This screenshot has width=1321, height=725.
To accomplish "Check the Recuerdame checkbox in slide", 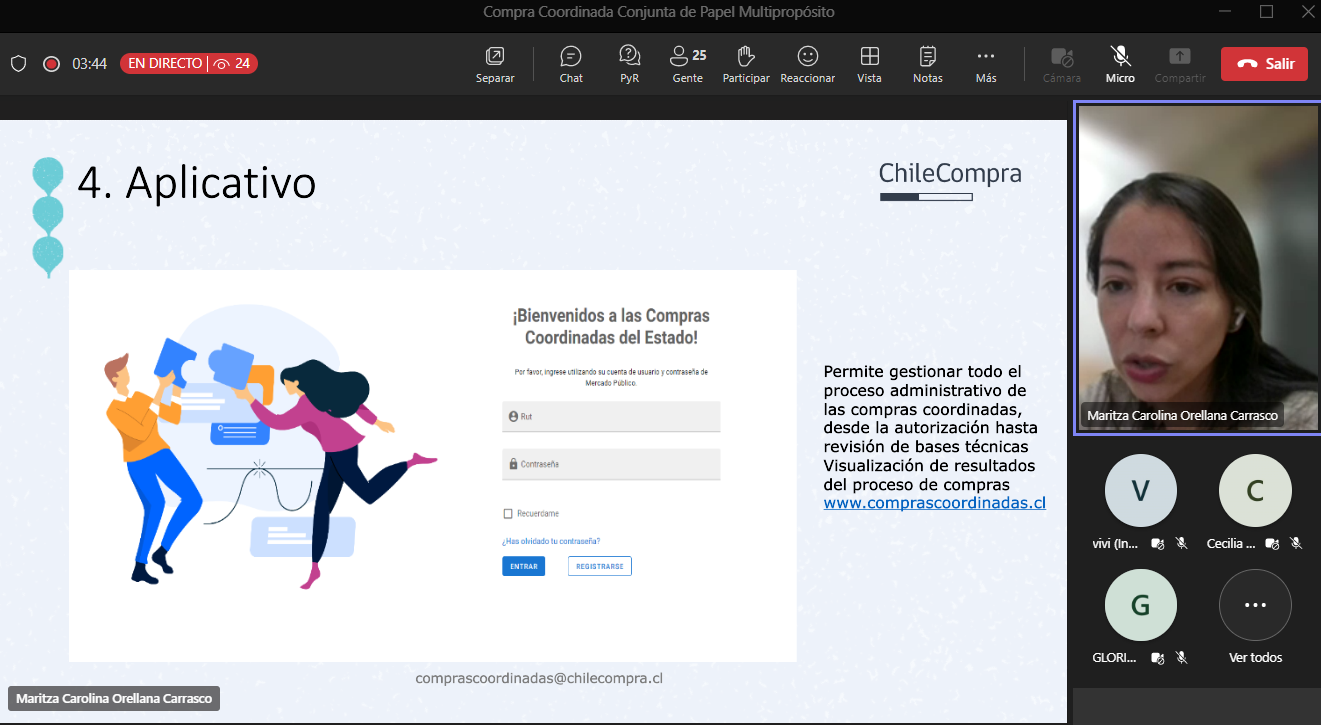I will click(508, 514).
